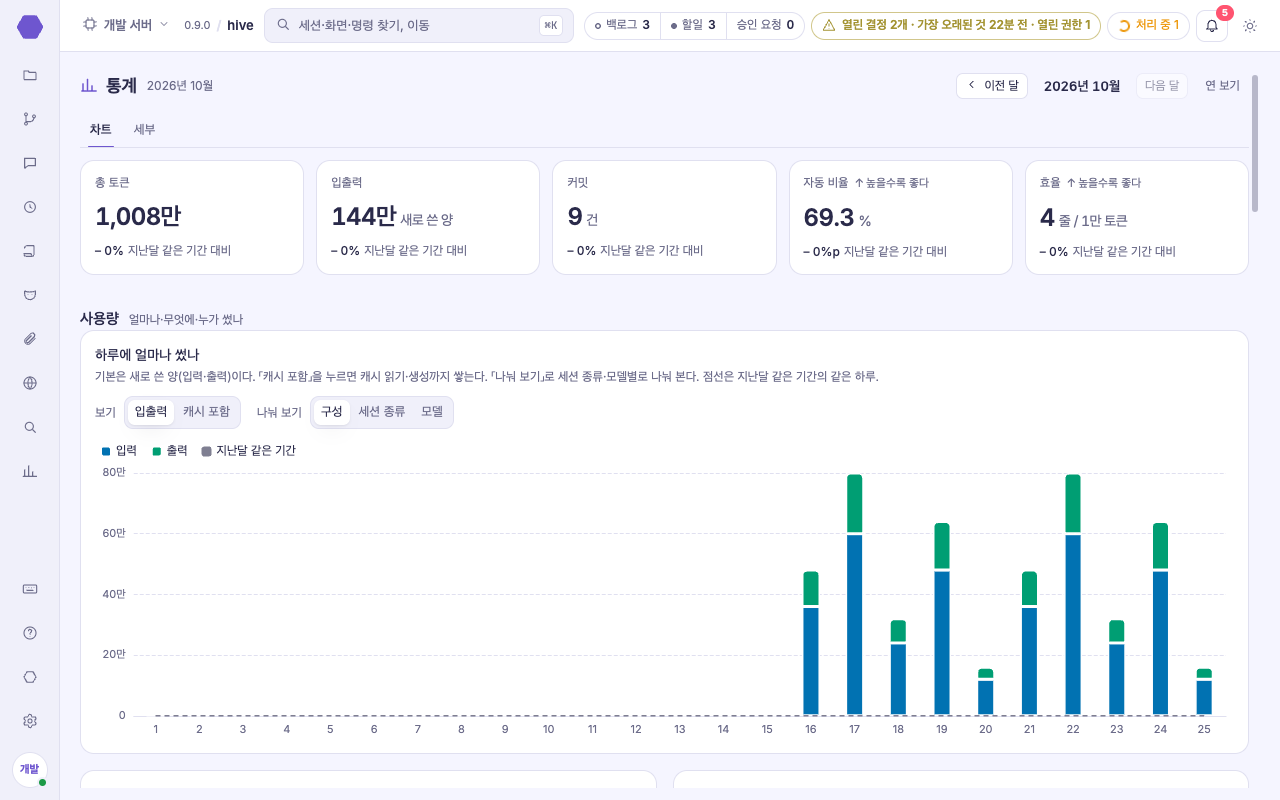Click the stacked bar for day 17

(855, 595)
